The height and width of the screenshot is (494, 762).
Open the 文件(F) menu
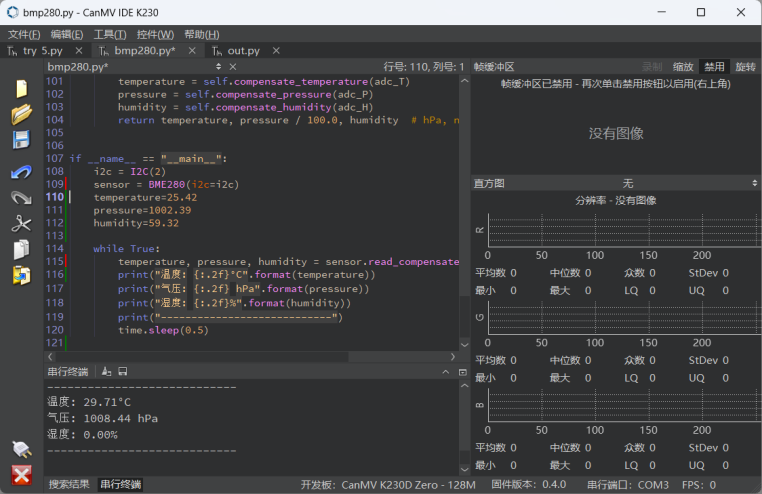click(x=24, y=34)
